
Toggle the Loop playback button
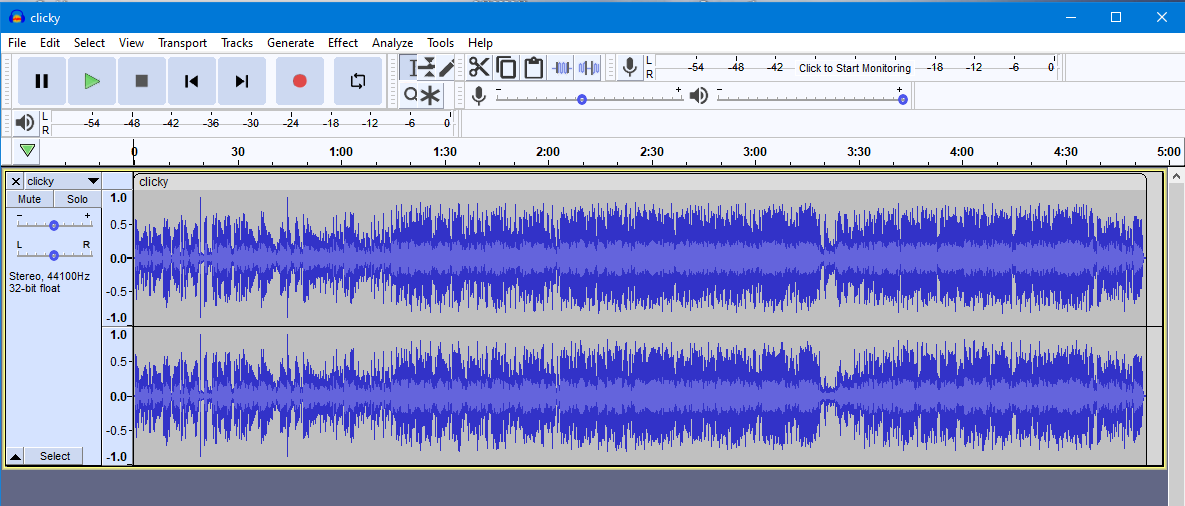[x=358, y=81]
